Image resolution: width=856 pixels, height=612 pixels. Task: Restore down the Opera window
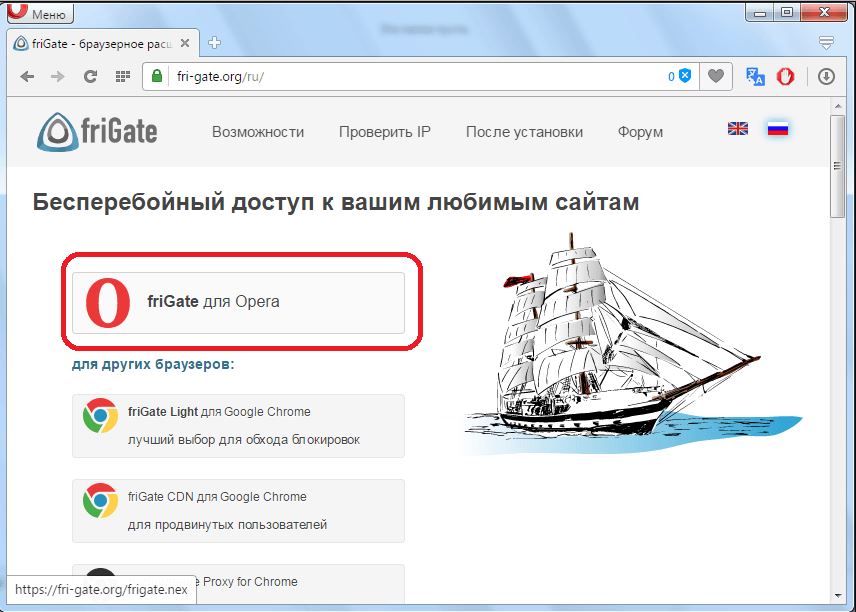click(x=787, y=12)
